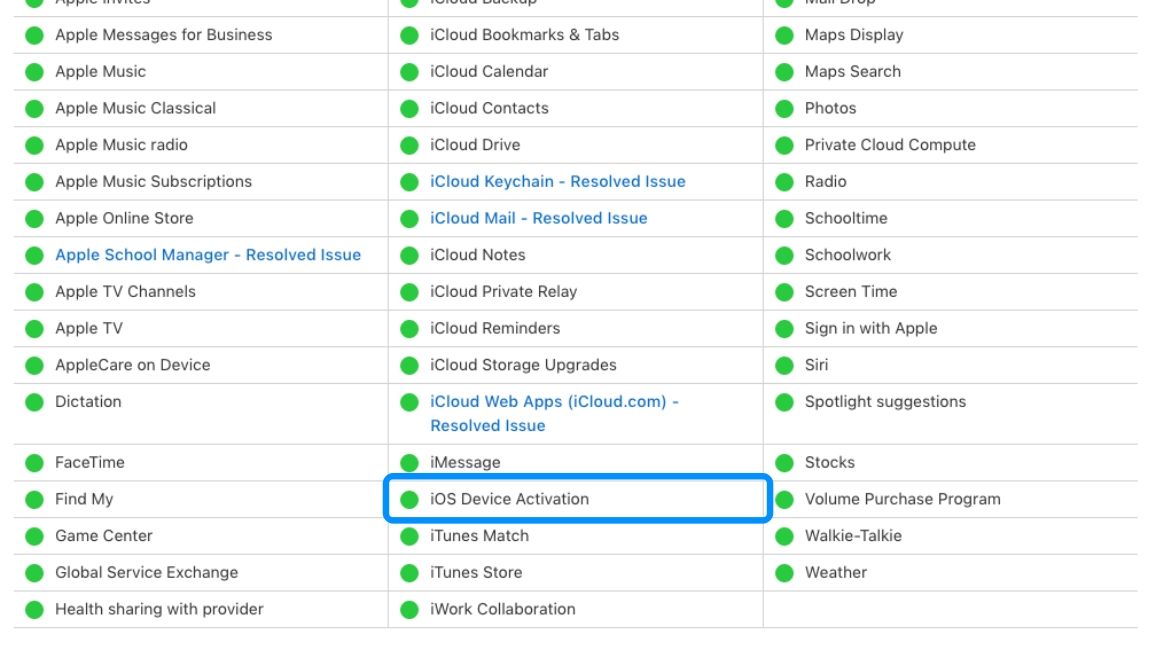Select the highlighted iOS Device Activation entry
1156x650 pixels.
[509, 499]
